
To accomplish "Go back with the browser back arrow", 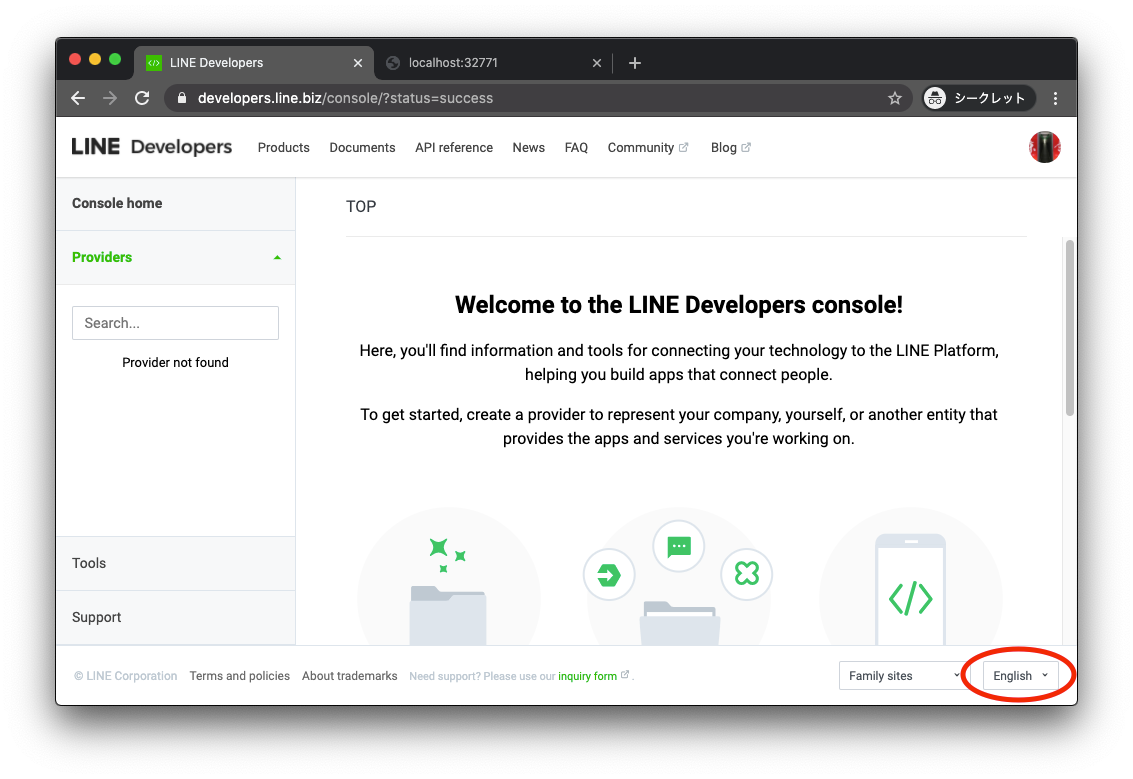I will [x=78, y=98].
